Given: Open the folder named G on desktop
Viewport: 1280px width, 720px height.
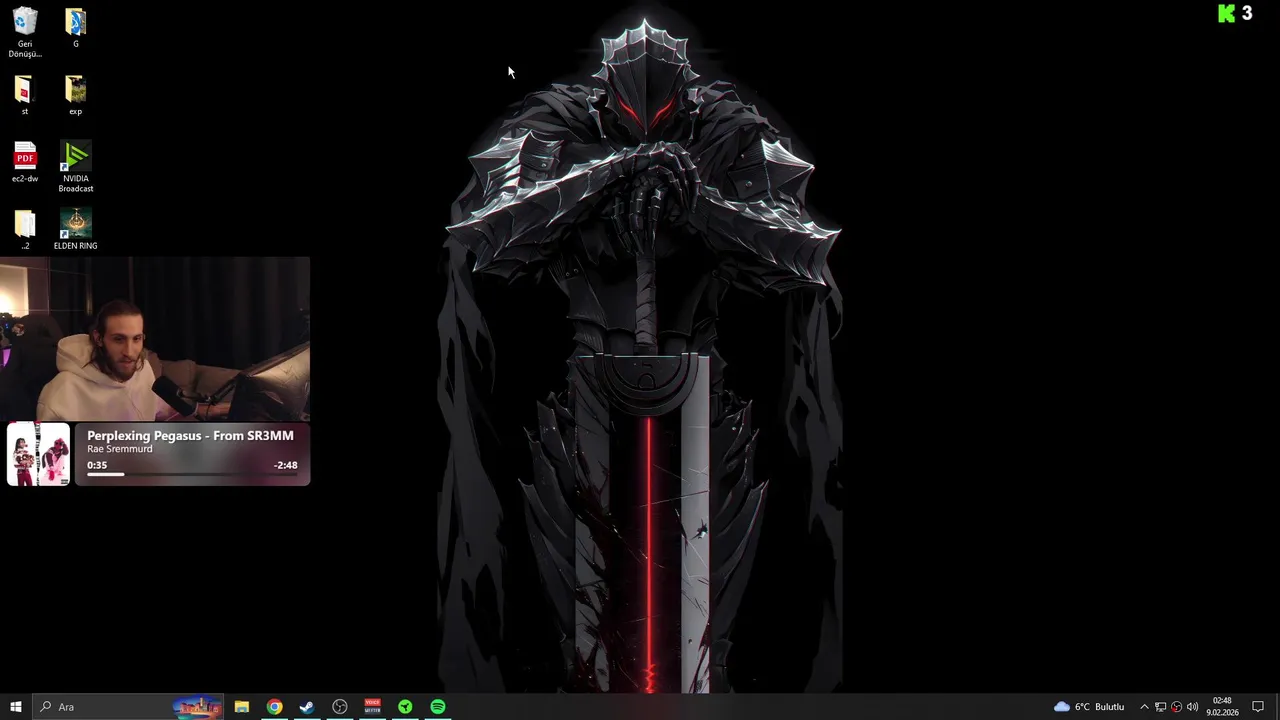Looking at the screenshot, I should tap(75, 28).
